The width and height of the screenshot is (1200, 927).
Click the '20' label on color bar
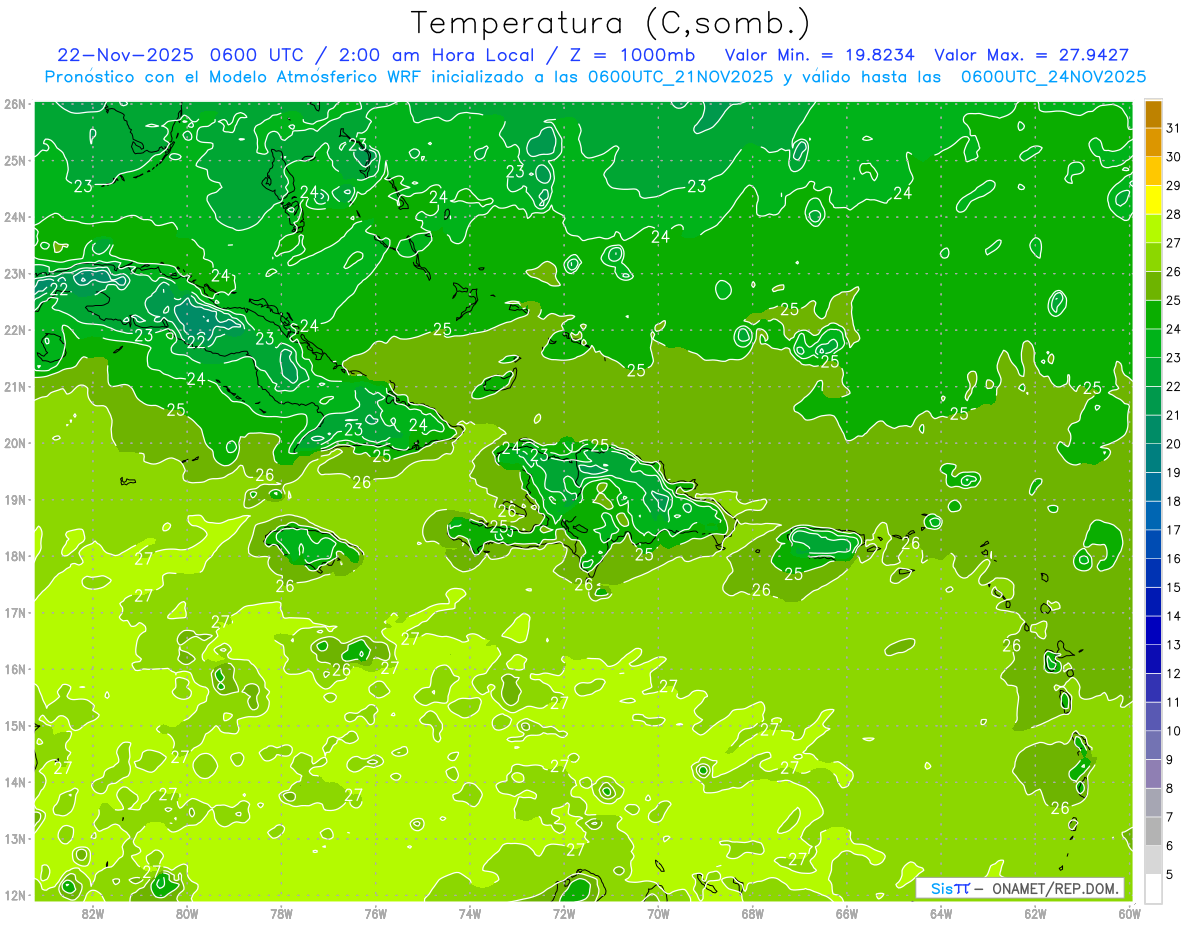[1174, 444]
